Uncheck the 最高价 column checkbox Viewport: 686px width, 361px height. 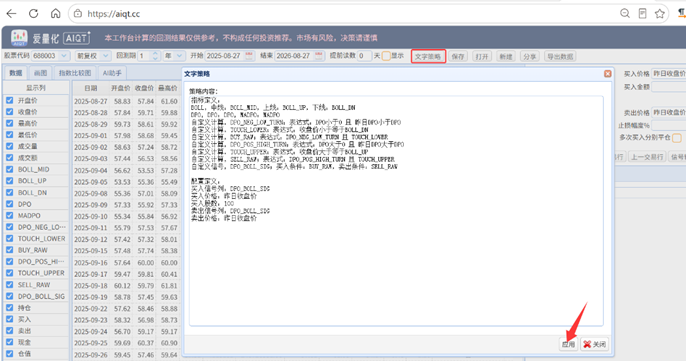point(10,123)
